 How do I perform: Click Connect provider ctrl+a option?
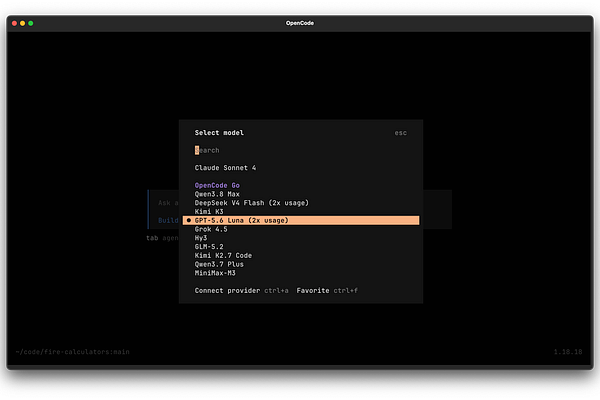[241, 291]
